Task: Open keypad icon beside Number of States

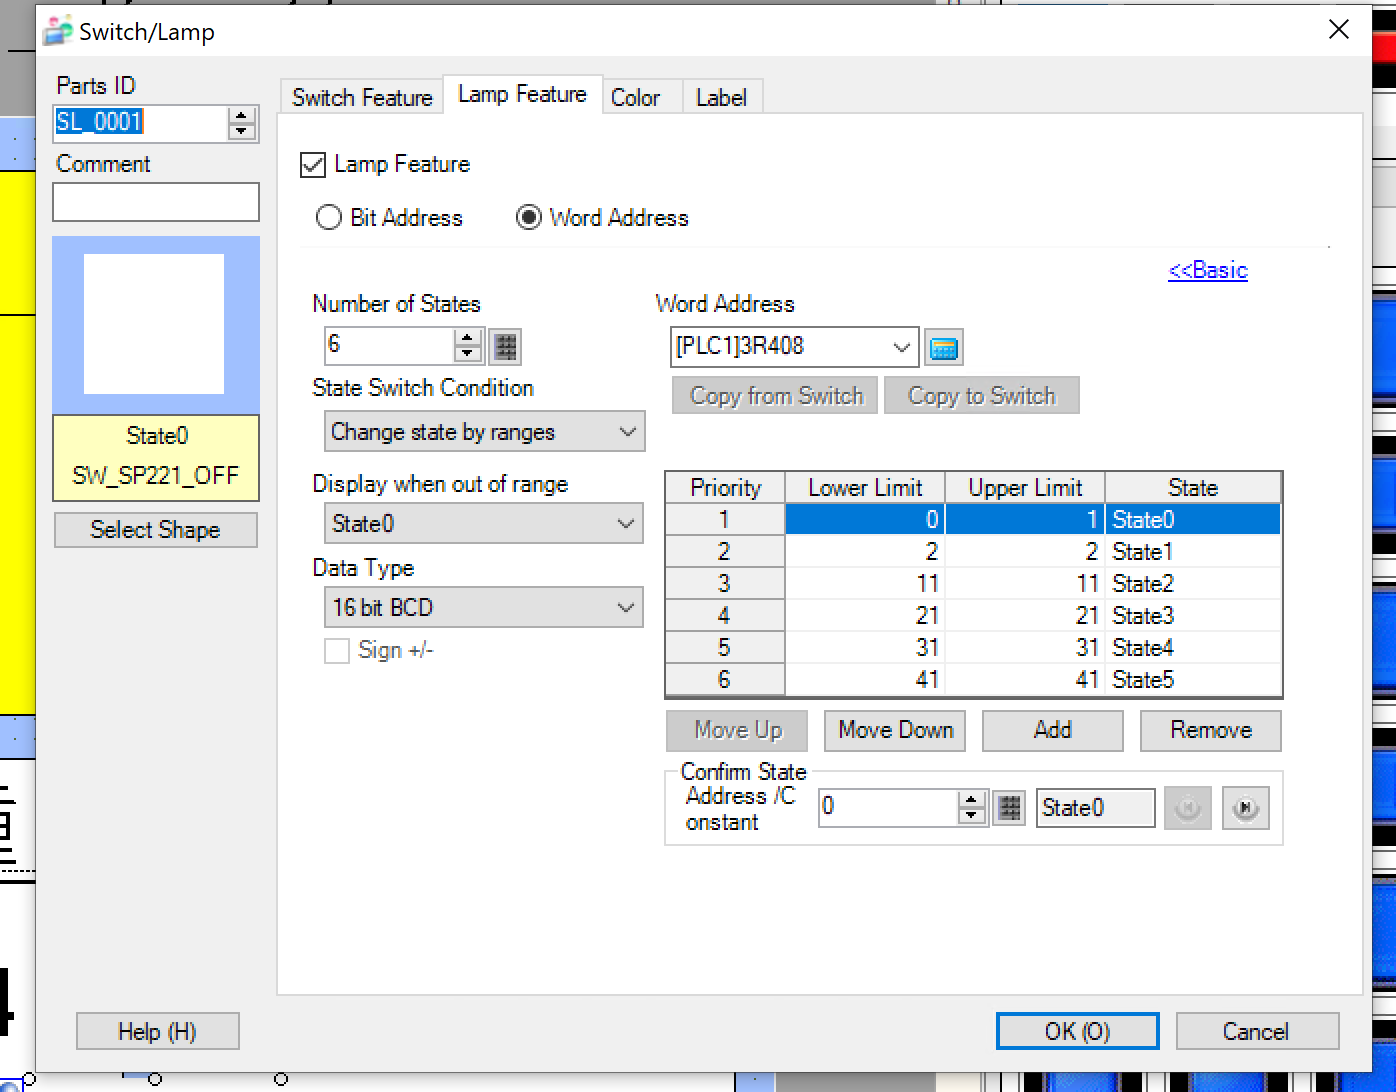Action: point(506,346)
